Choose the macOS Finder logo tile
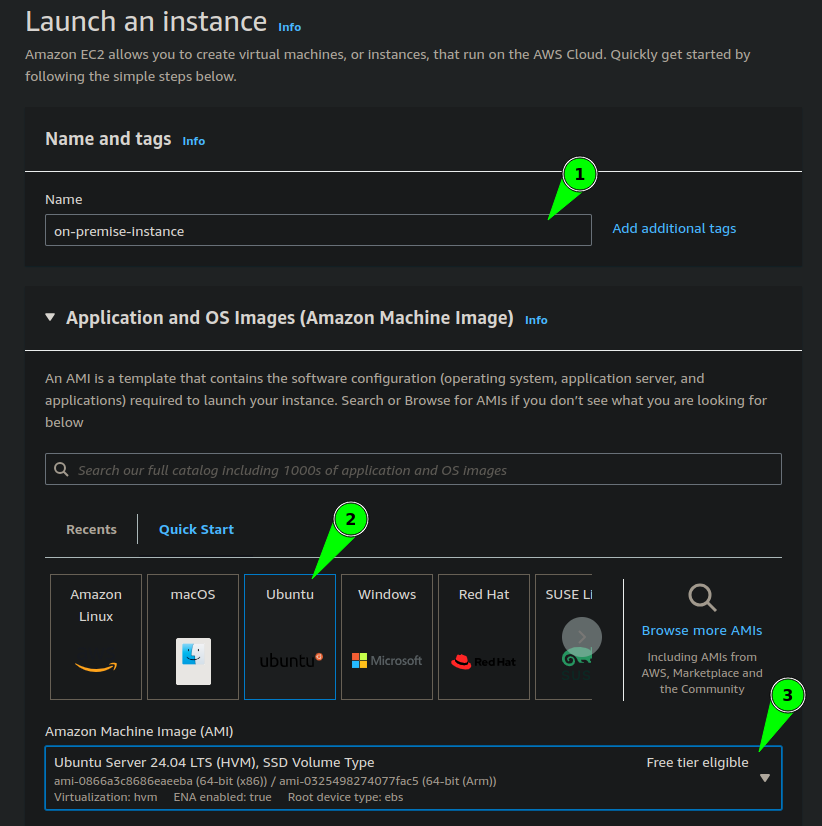822x826 pixels. [x=193, y=637]
